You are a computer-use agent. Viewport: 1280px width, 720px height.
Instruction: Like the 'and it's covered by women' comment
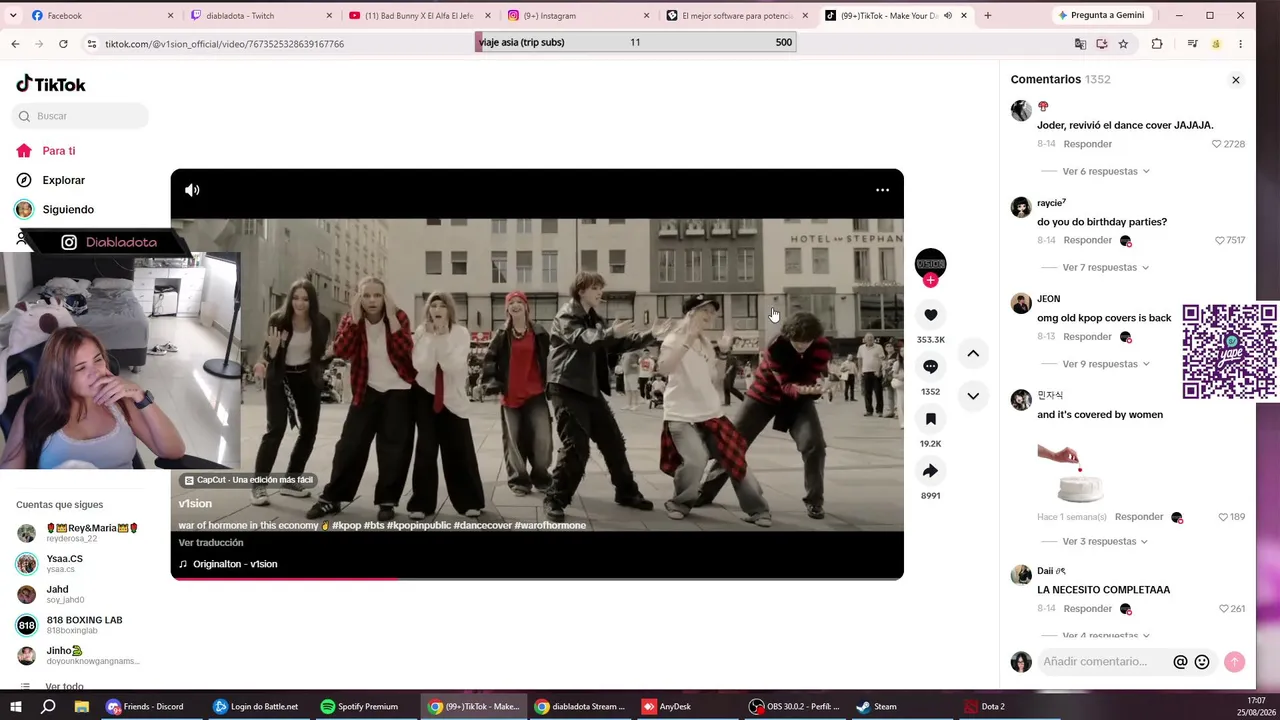[1223, 517]
